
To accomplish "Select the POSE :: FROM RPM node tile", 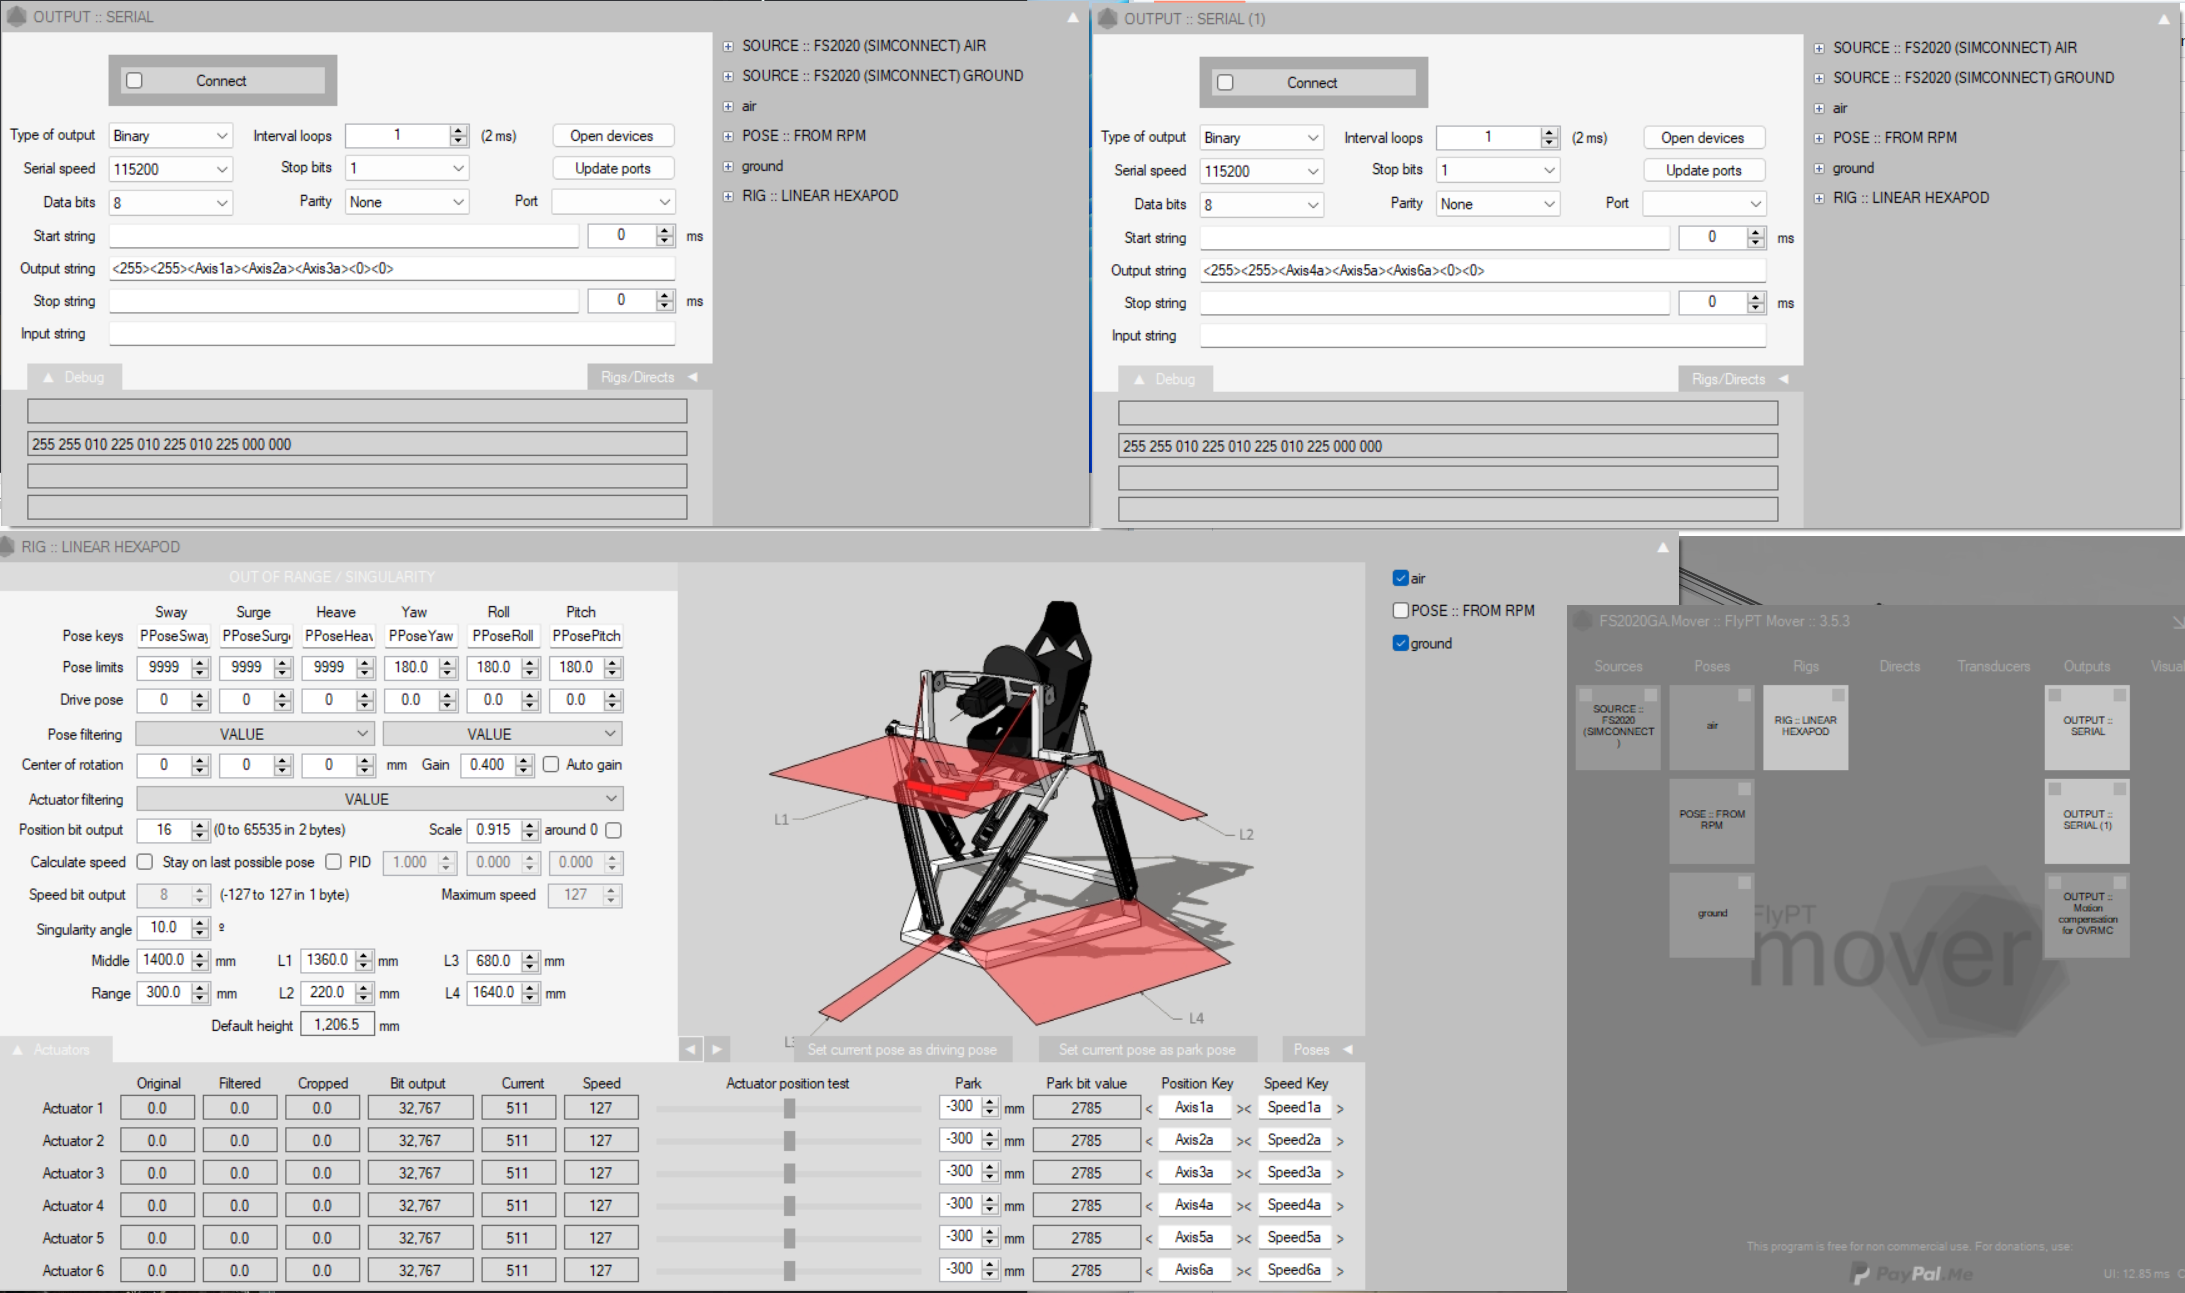I will [1711, 820].
